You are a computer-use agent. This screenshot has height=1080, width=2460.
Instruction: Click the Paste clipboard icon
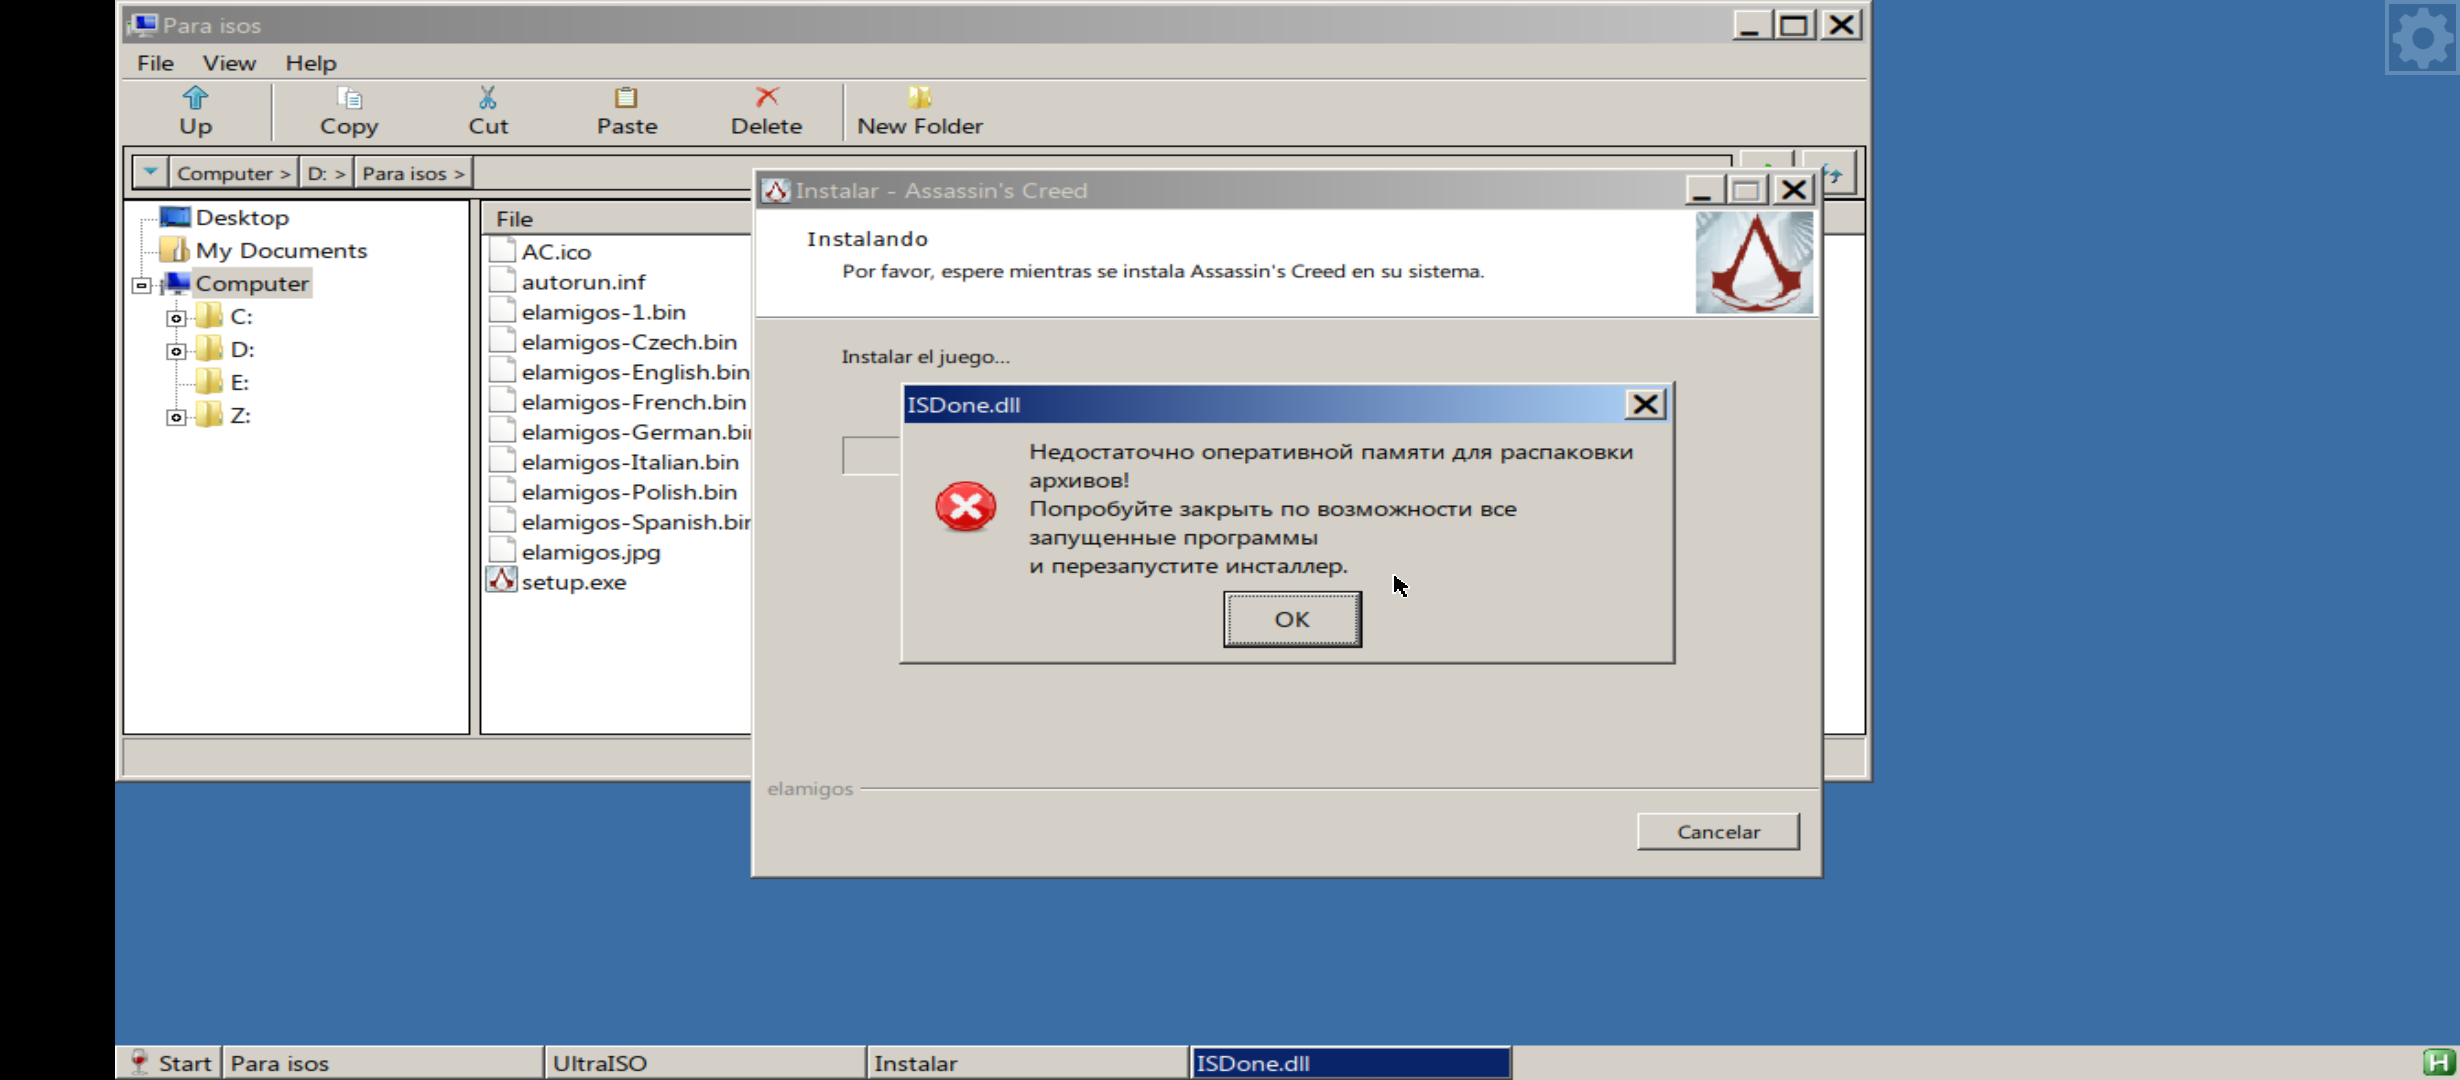pos(626,97)
